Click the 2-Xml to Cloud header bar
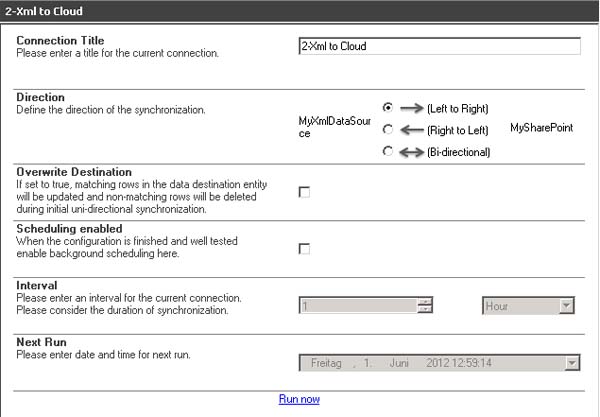600x417 pixels. 299,11
